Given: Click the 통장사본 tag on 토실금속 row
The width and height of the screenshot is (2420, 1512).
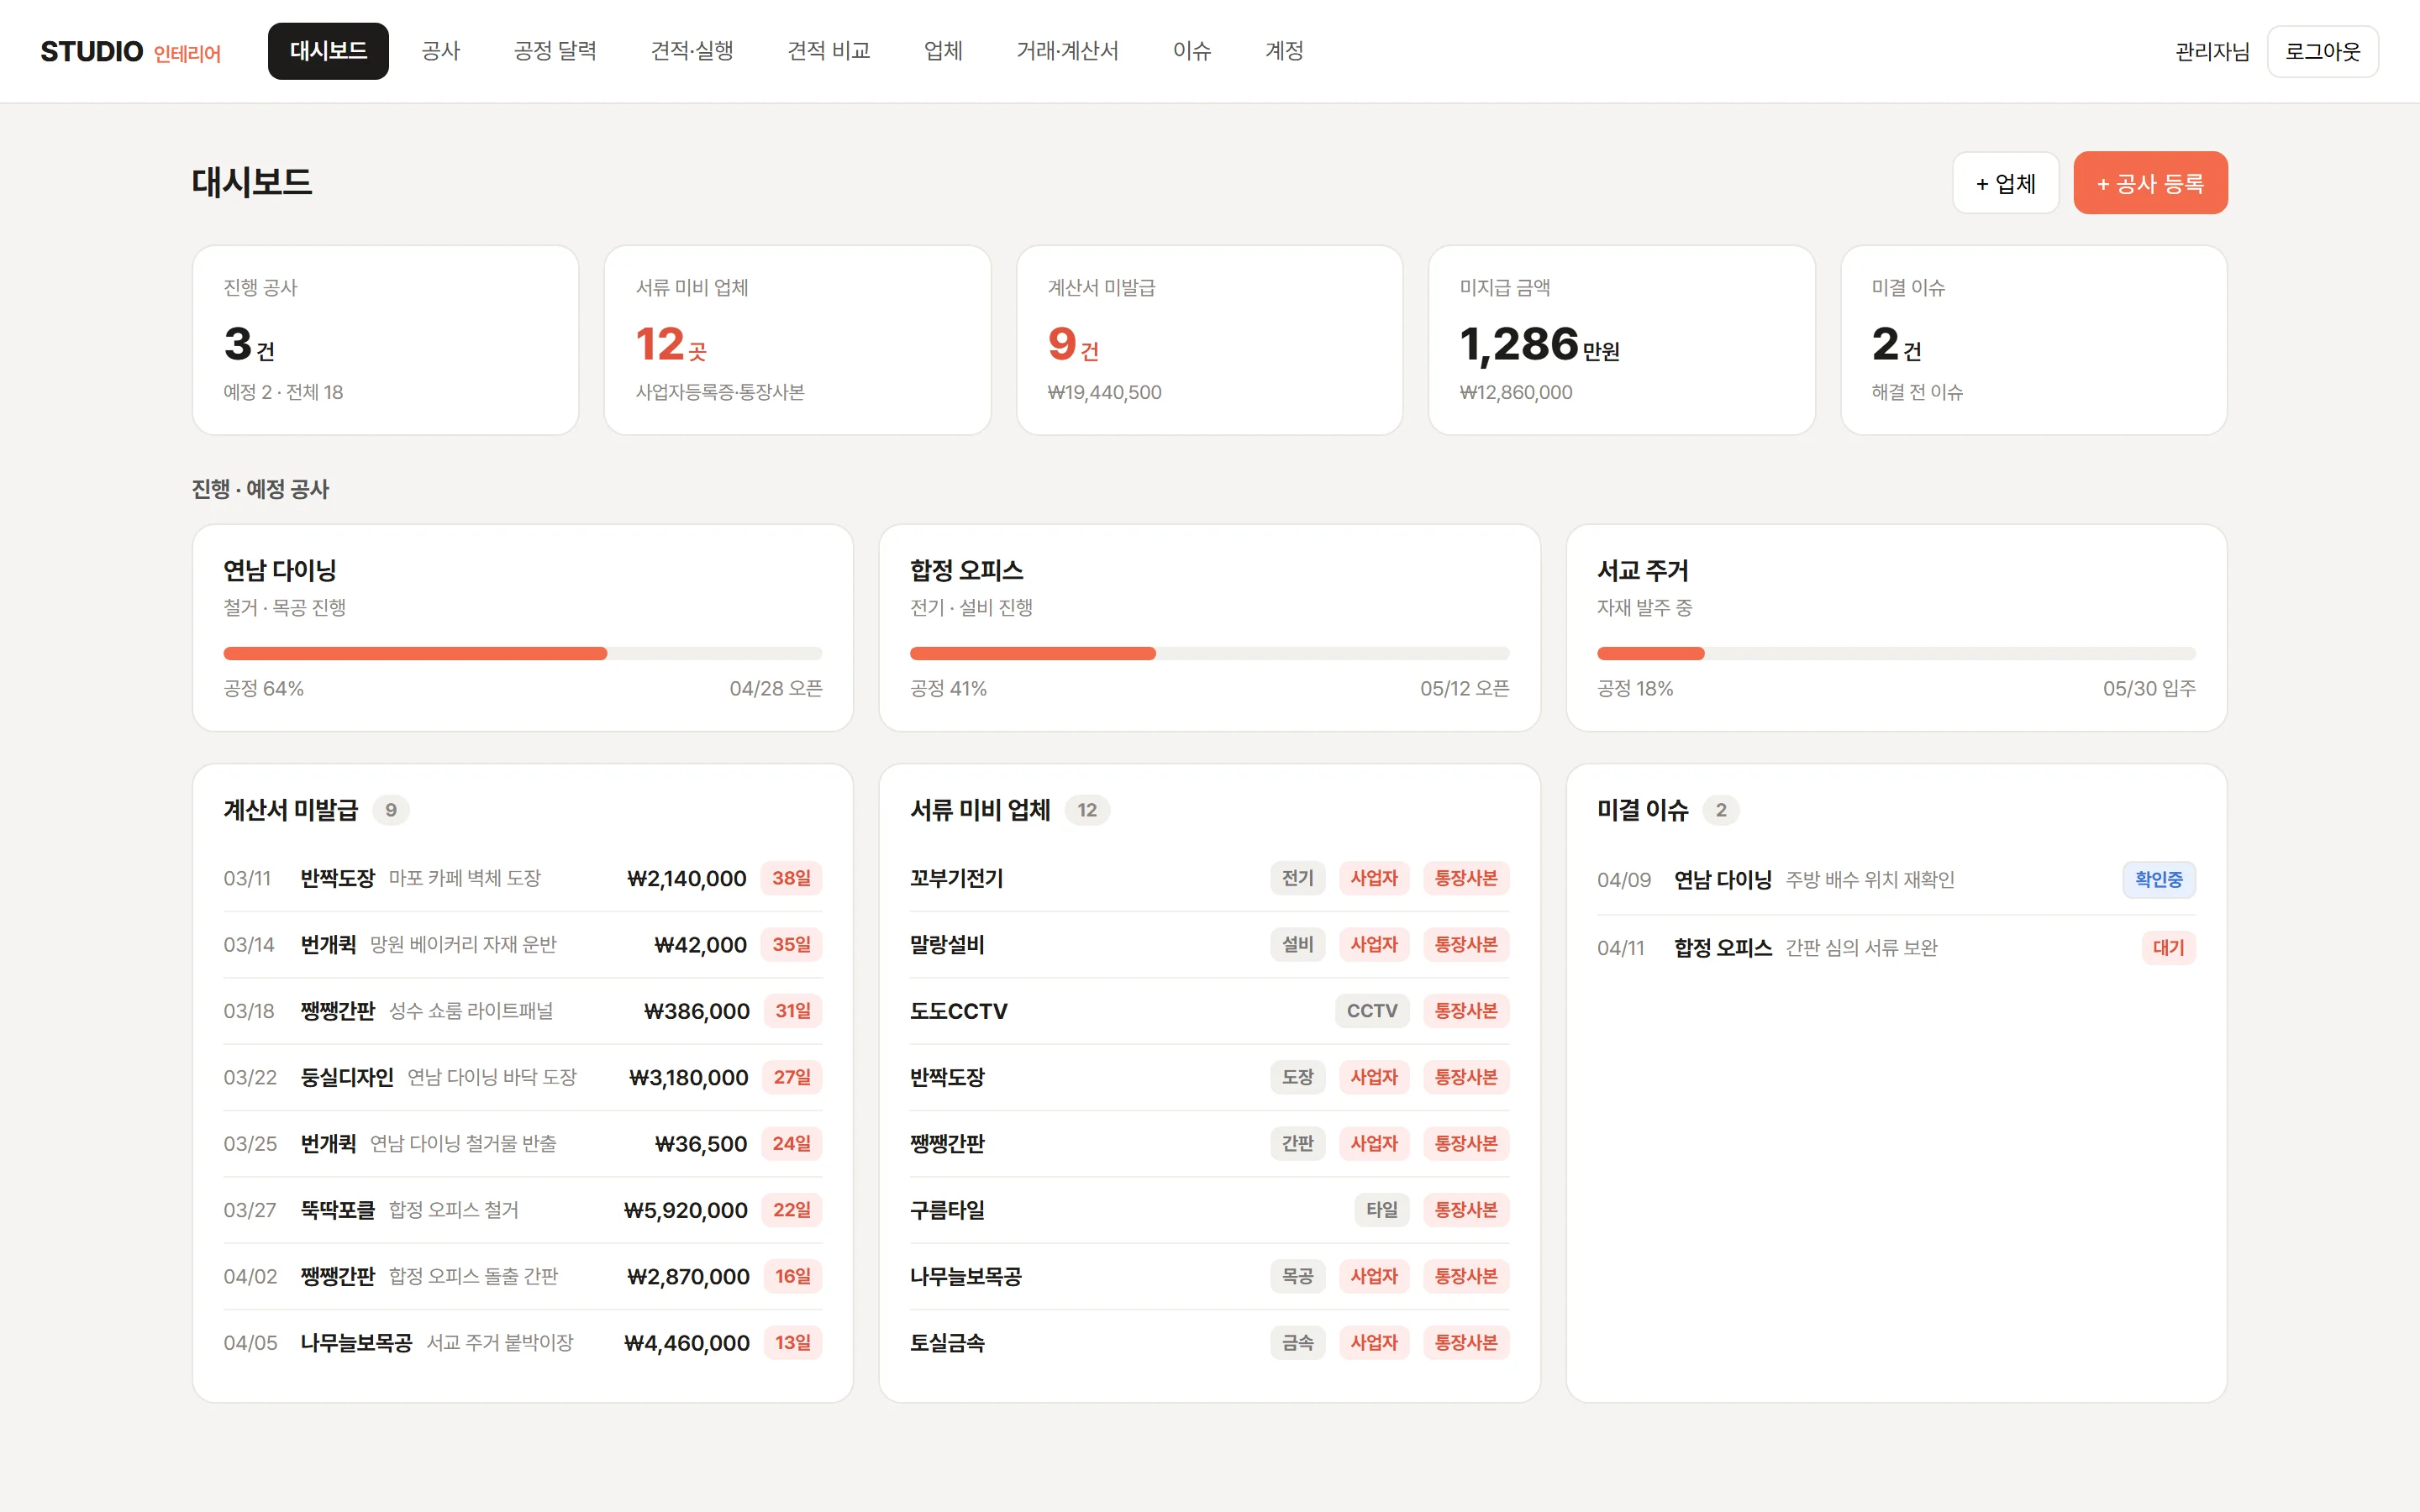Looking at the screenshot, I should 1466,1343.
